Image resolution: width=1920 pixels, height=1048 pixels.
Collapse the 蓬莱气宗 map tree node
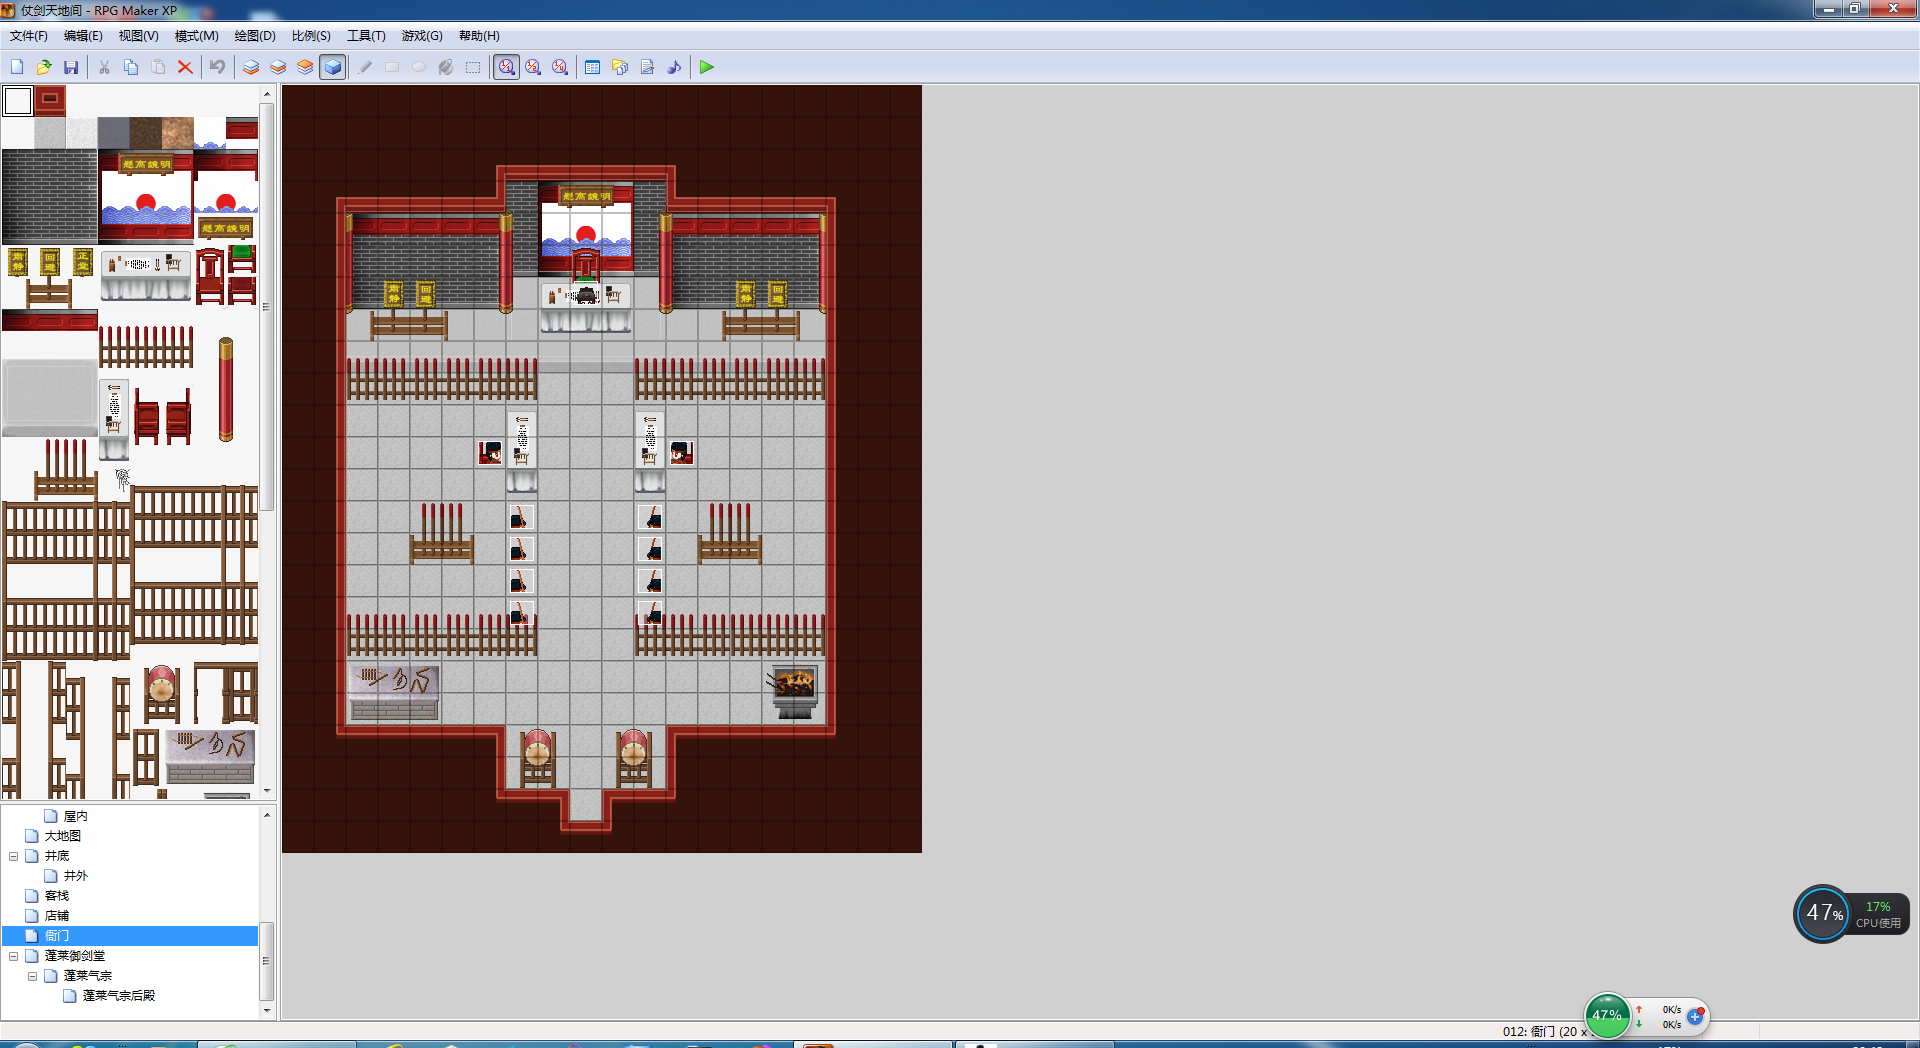tap(32, 976)
